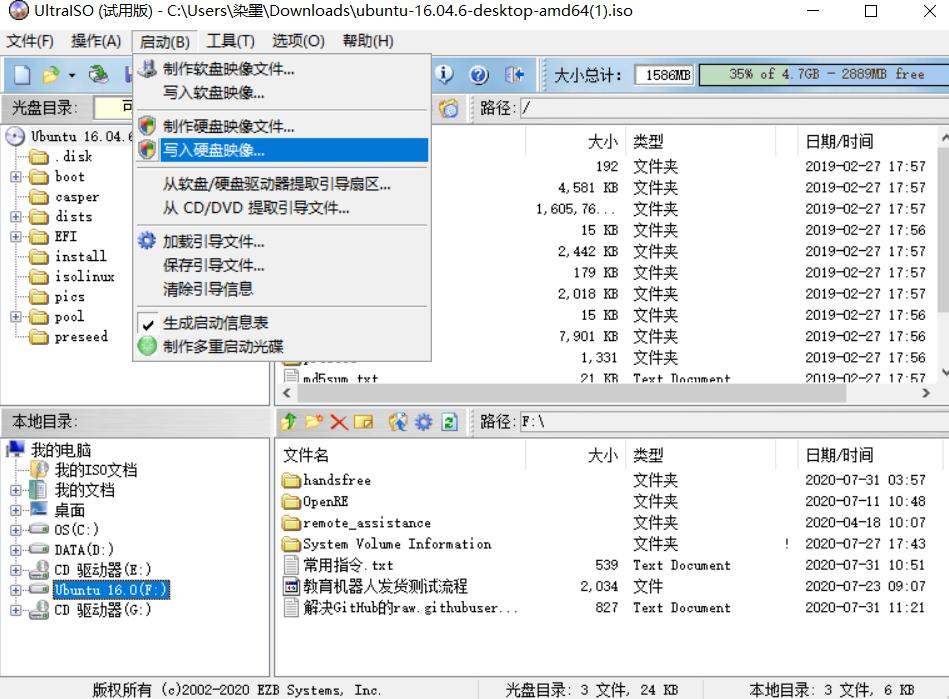Select CD 驱动器(G:) drive
949x699 pixels.
[x=102, y=609]
